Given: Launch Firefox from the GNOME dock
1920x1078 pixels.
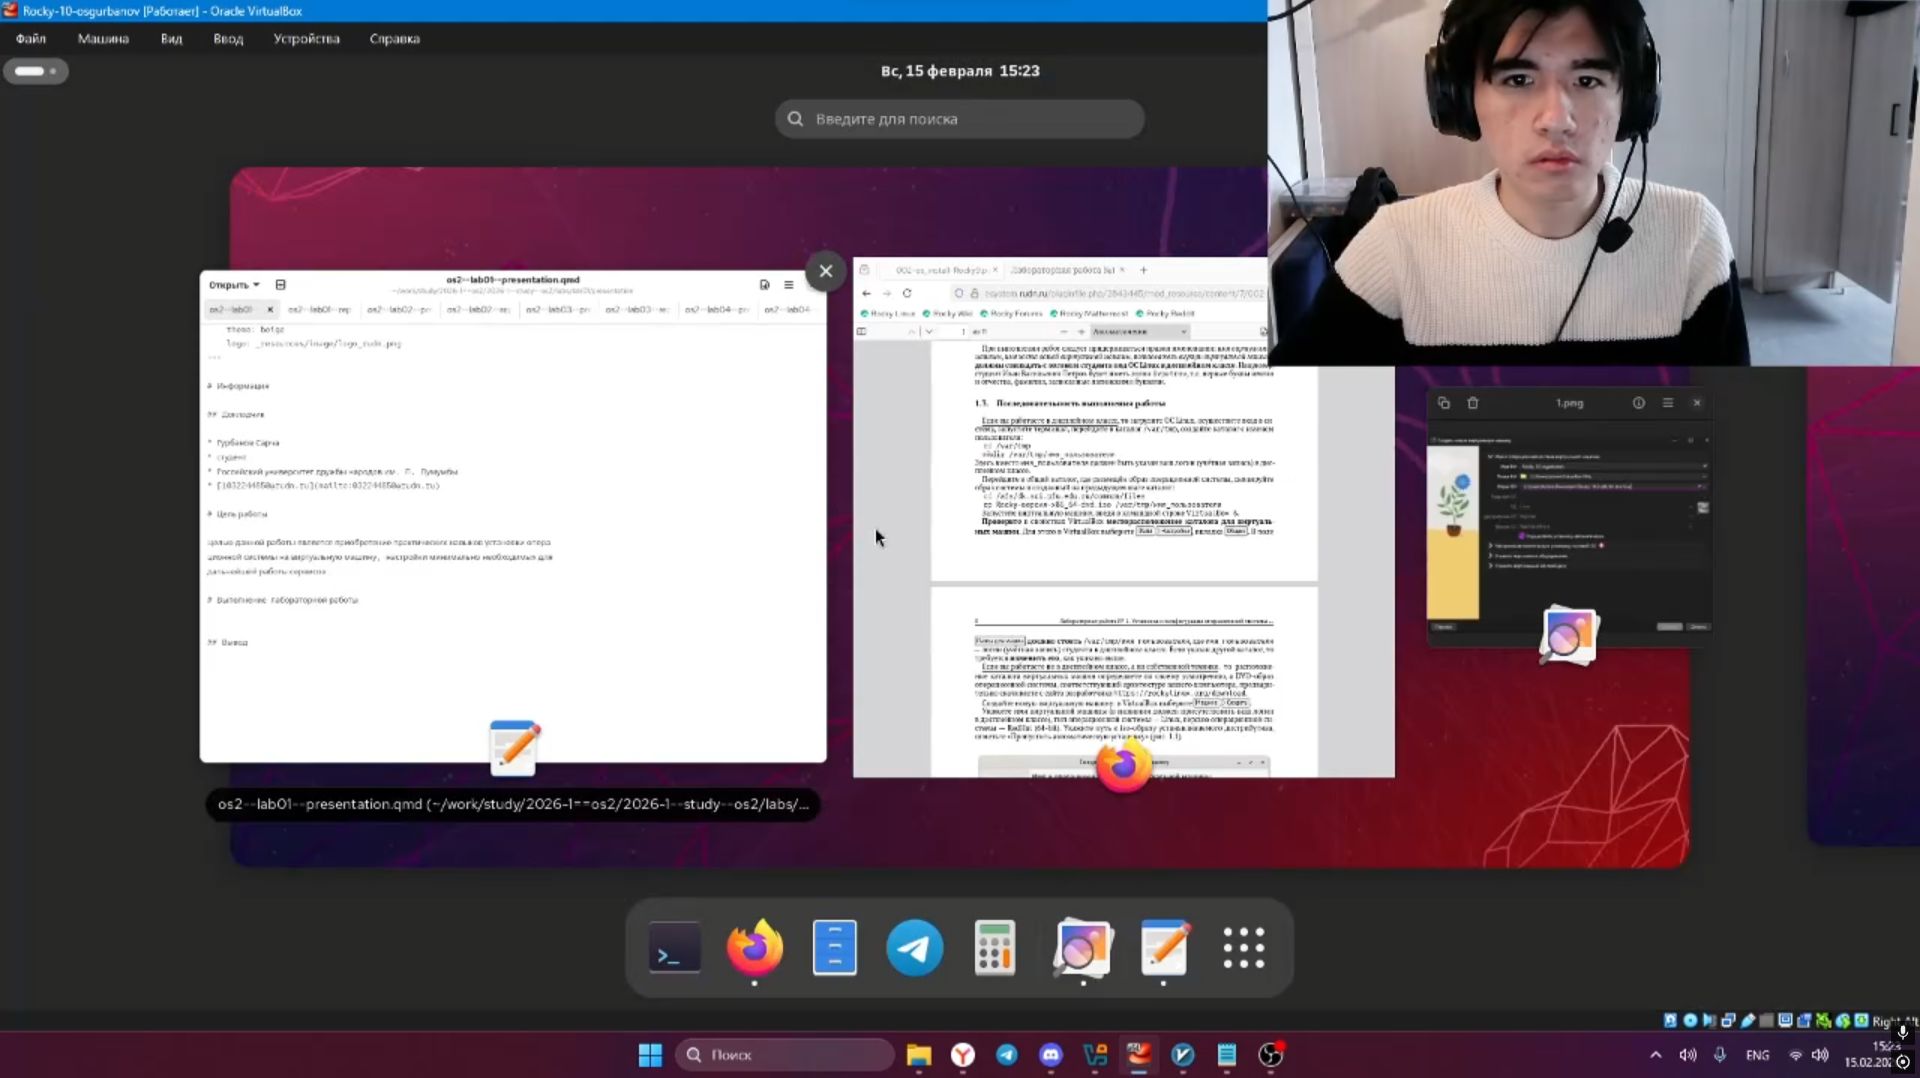Looking at the screenshot, I should coord(754,947).
